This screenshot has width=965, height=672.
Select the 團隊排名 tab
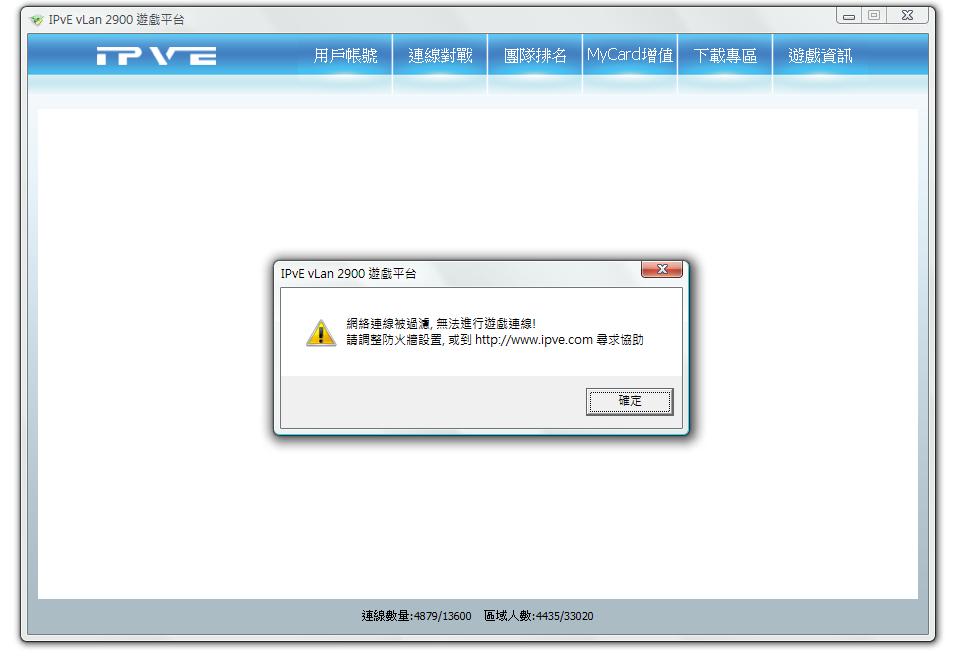point(535,56)
